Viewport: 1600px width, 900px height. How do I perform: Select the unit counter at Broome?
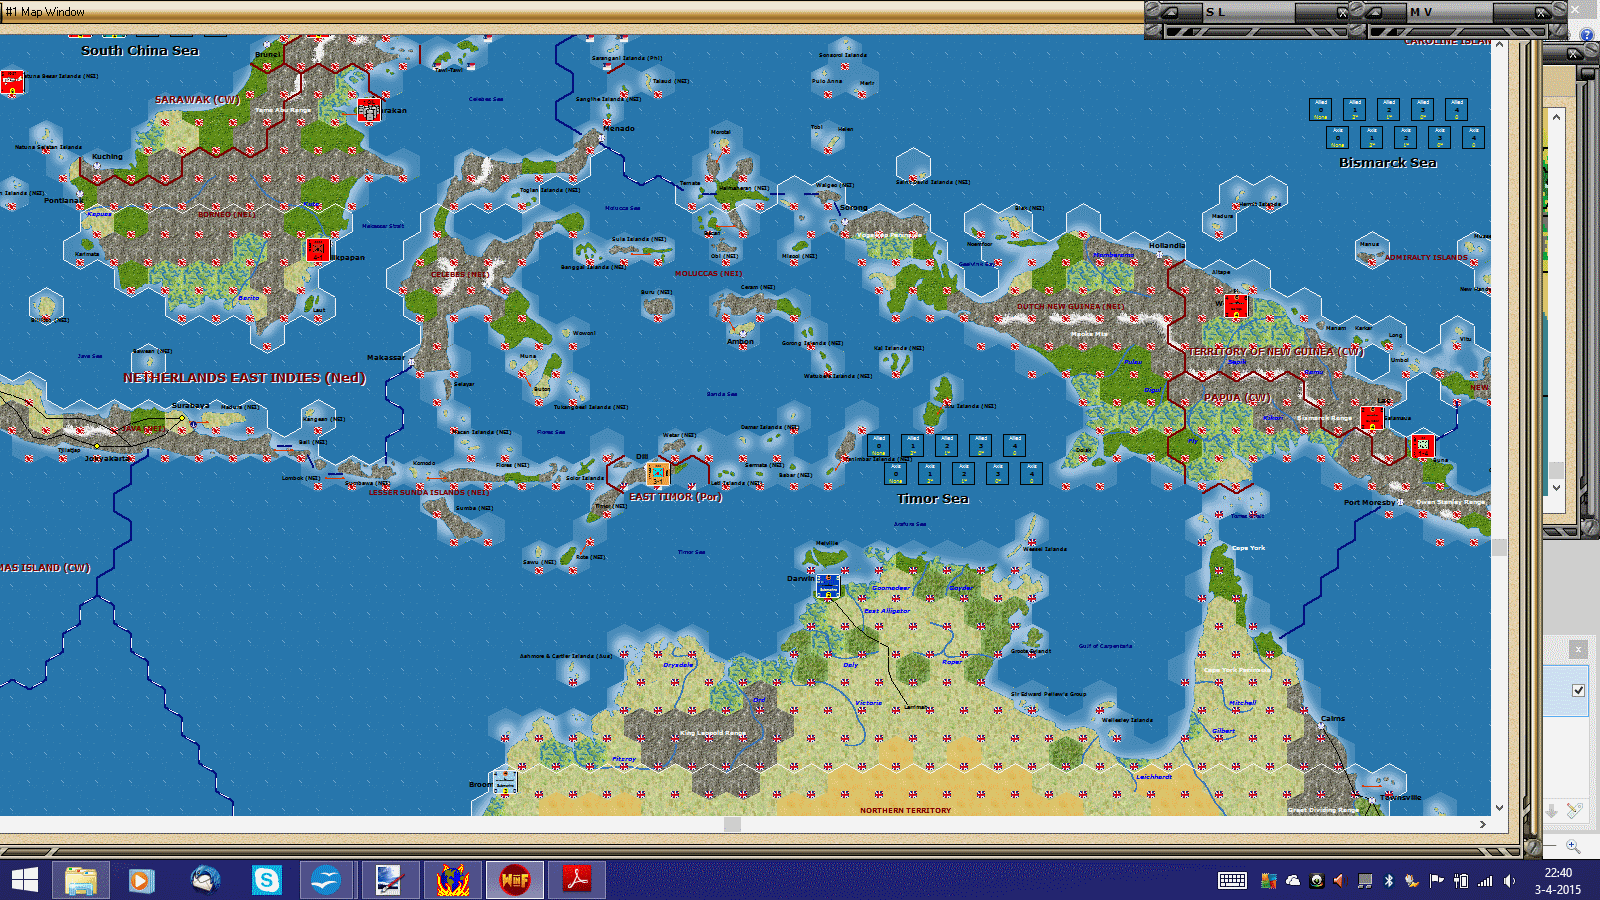point(504,781)
